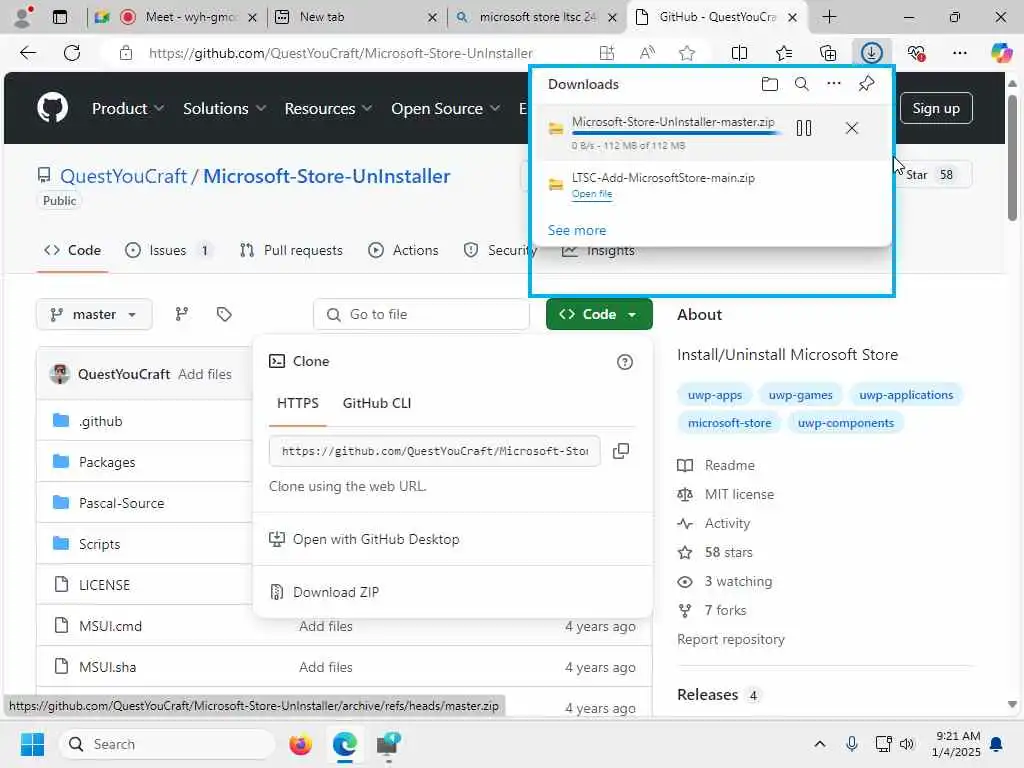1024x768 pixels.
Task: Pin the Downloads panel
Action: (867, 84)
